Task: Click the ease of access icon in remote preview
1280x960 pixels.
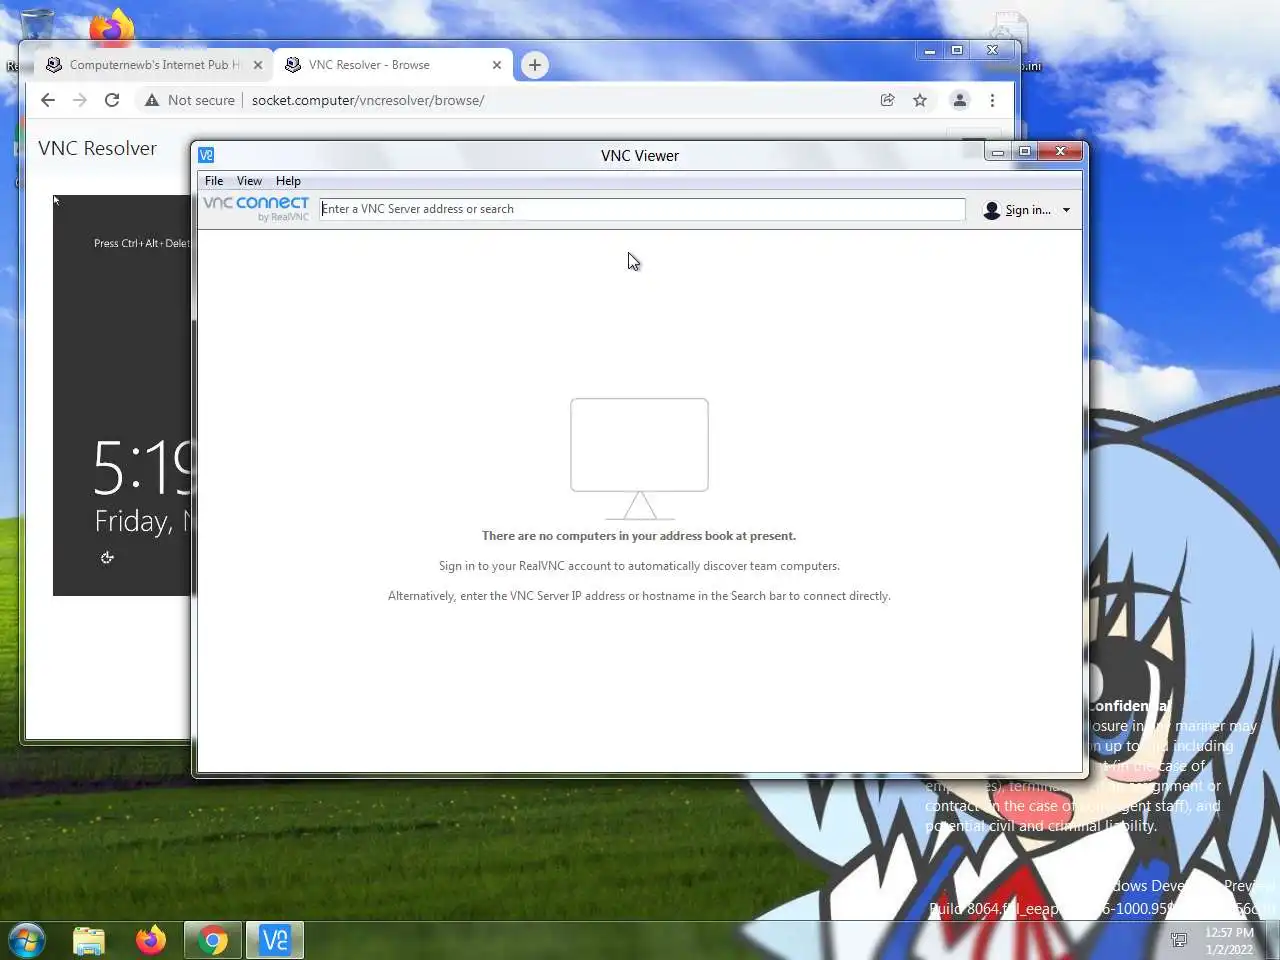Action: [107, 558]
